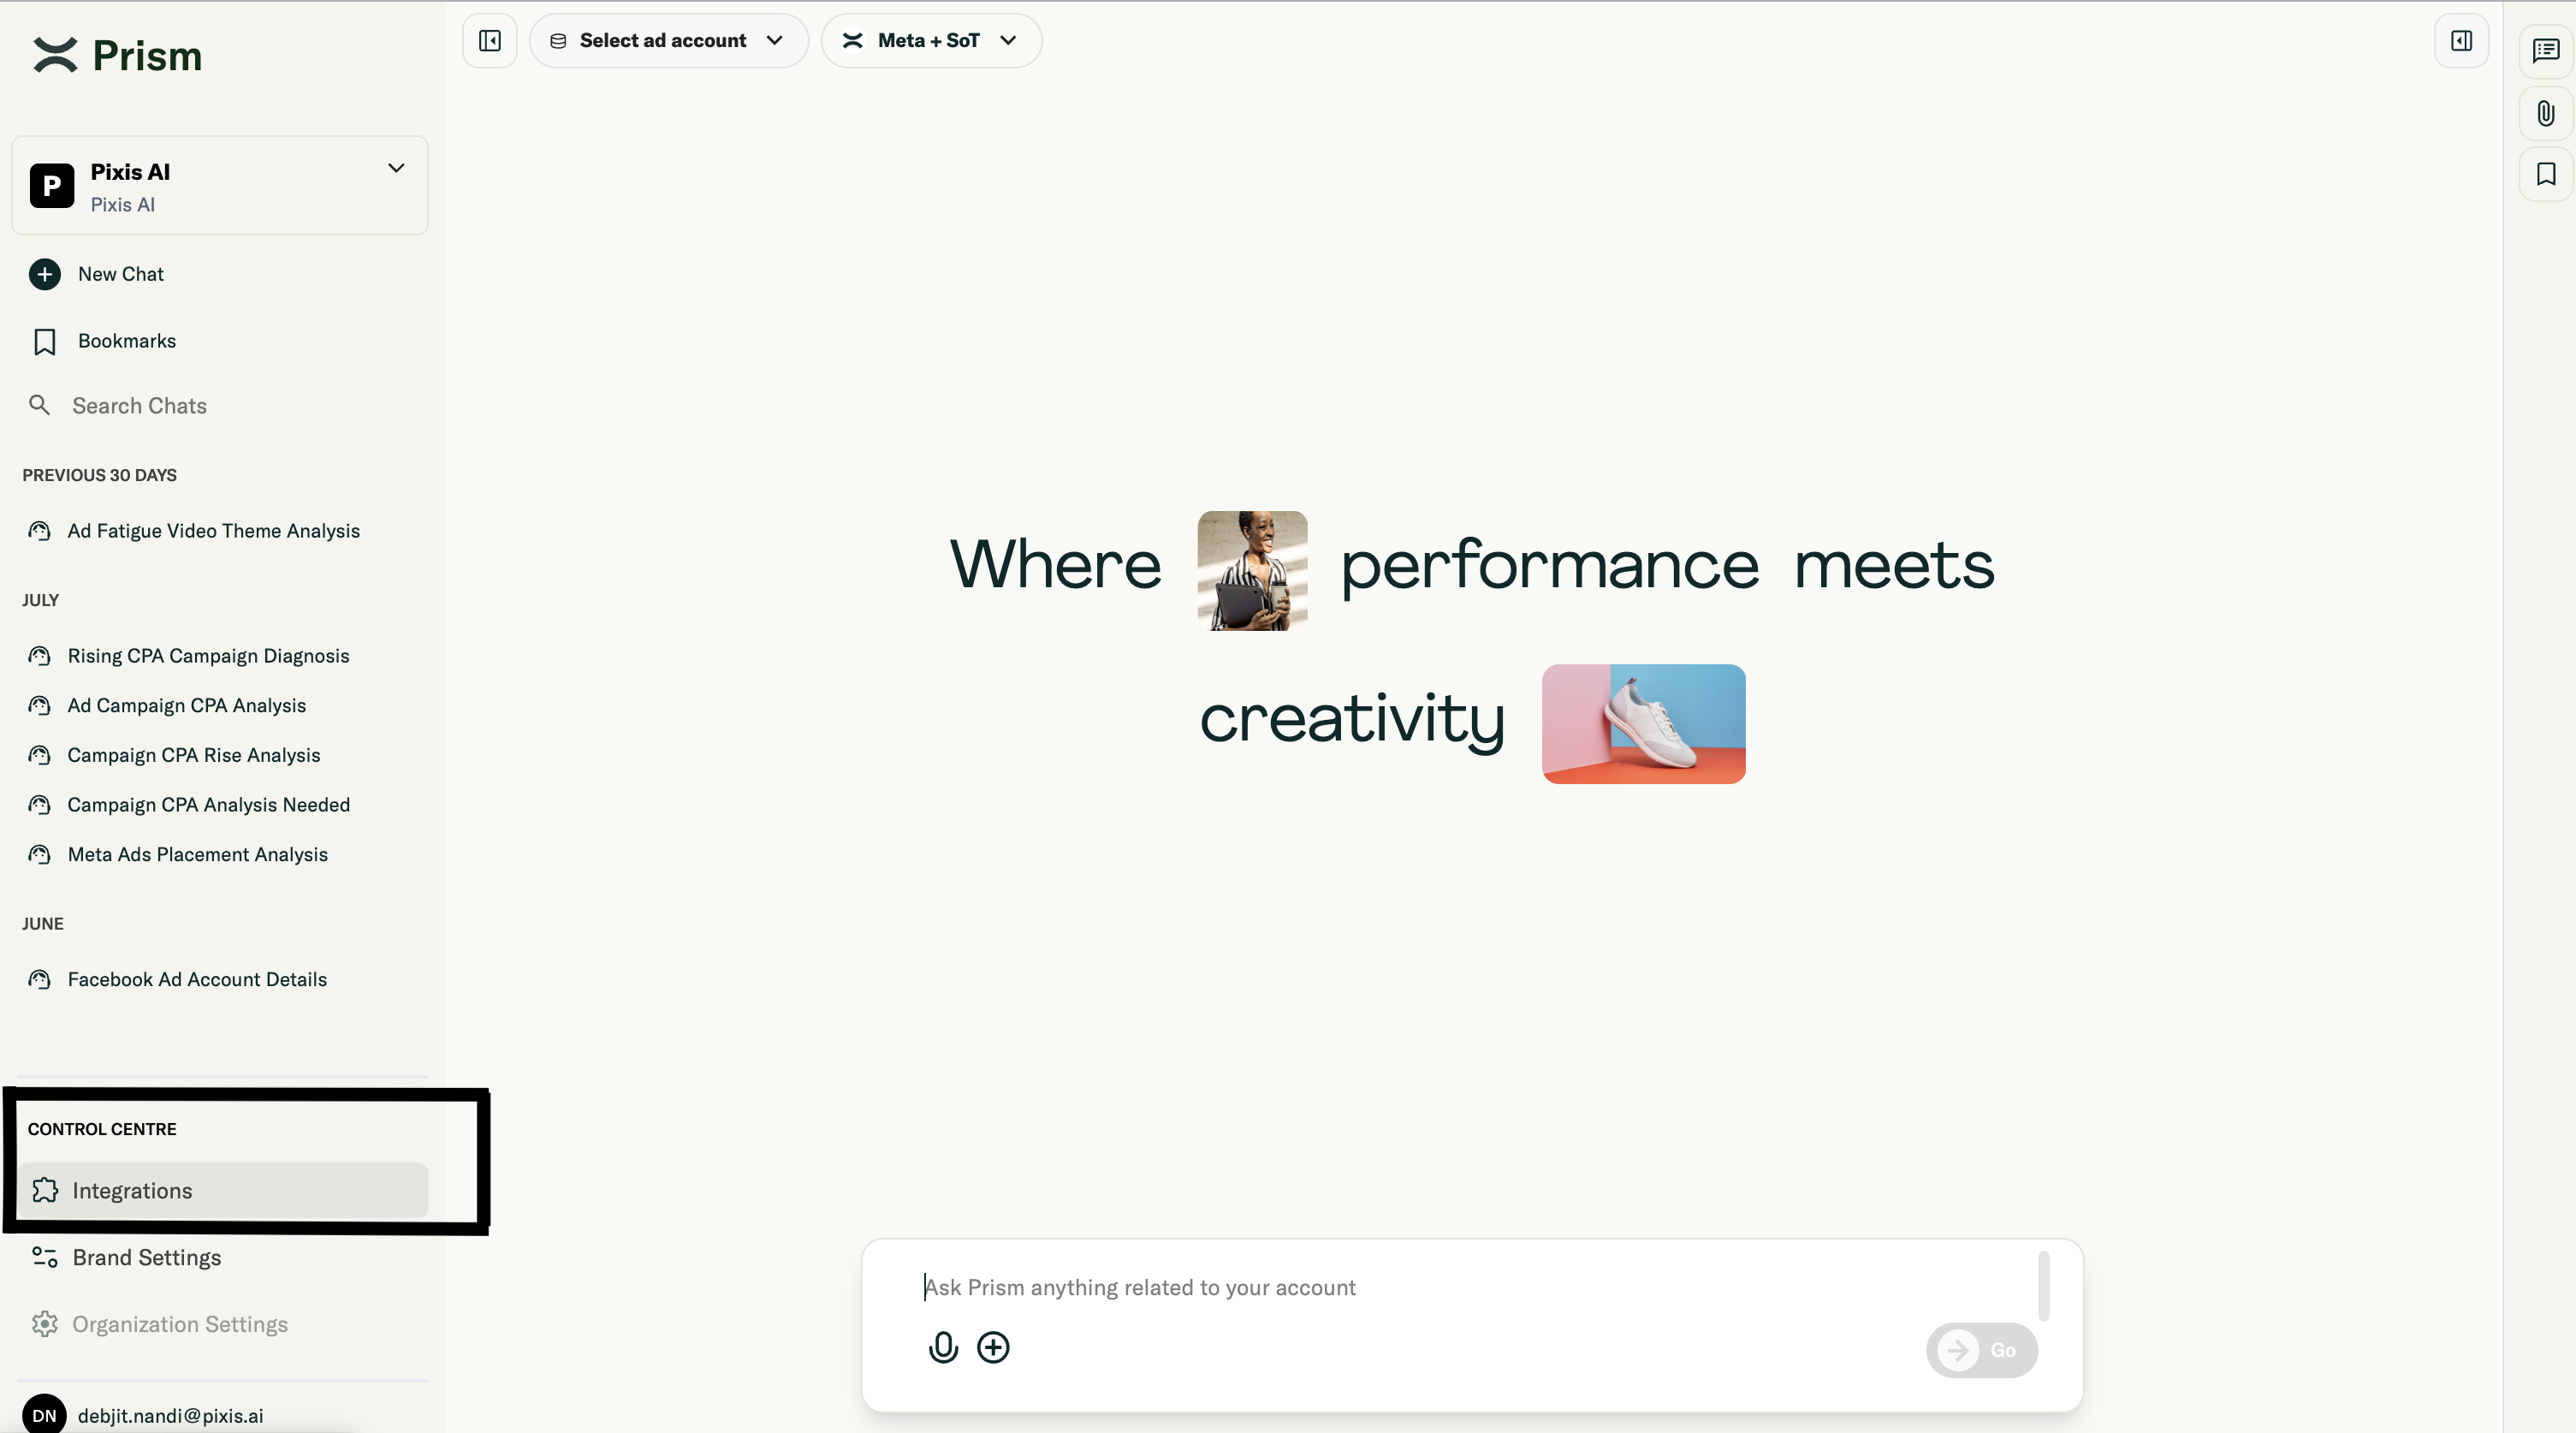This screenshot has width=2576, height=1433.
Task: Expand the Meta + SoT dropdown
Action: pos(930,41)
